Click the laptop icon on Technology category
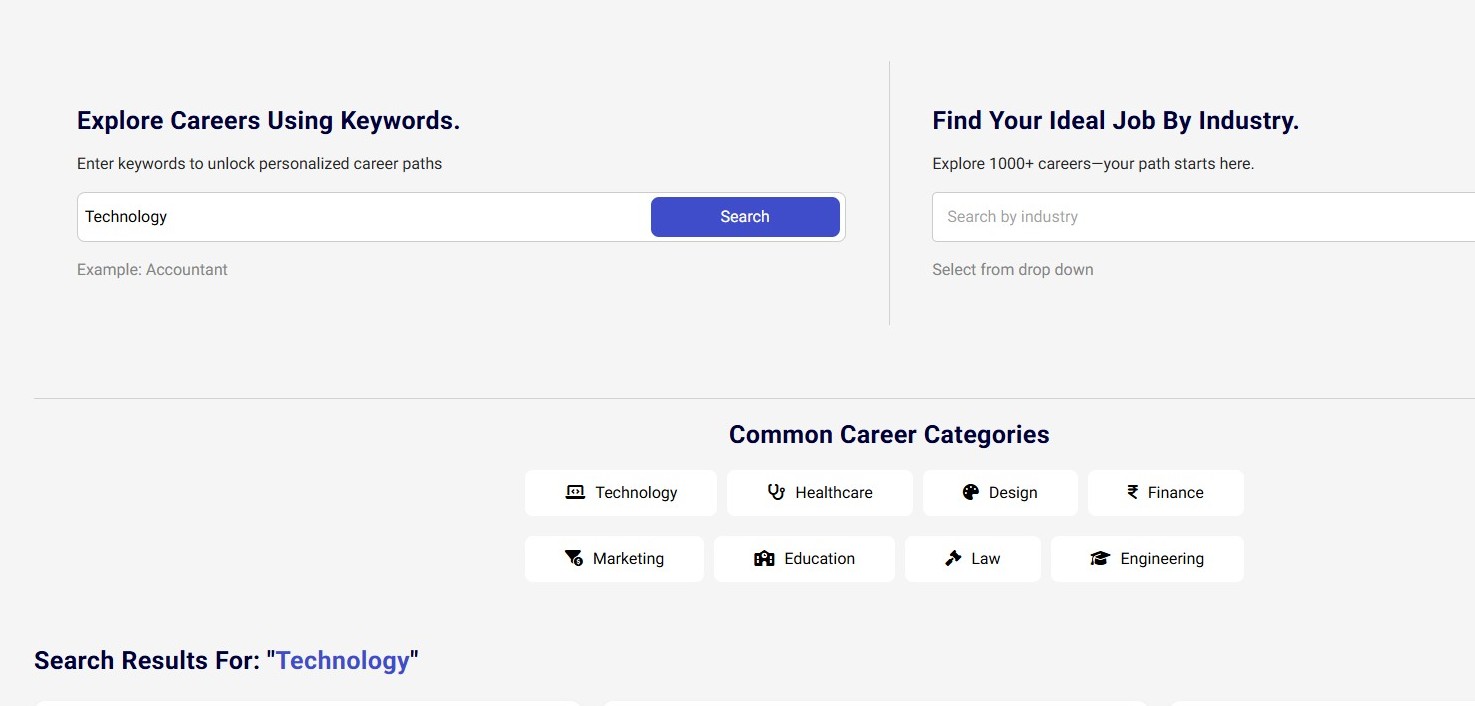This screenshot has width=1475, height=706. [574, 492]
